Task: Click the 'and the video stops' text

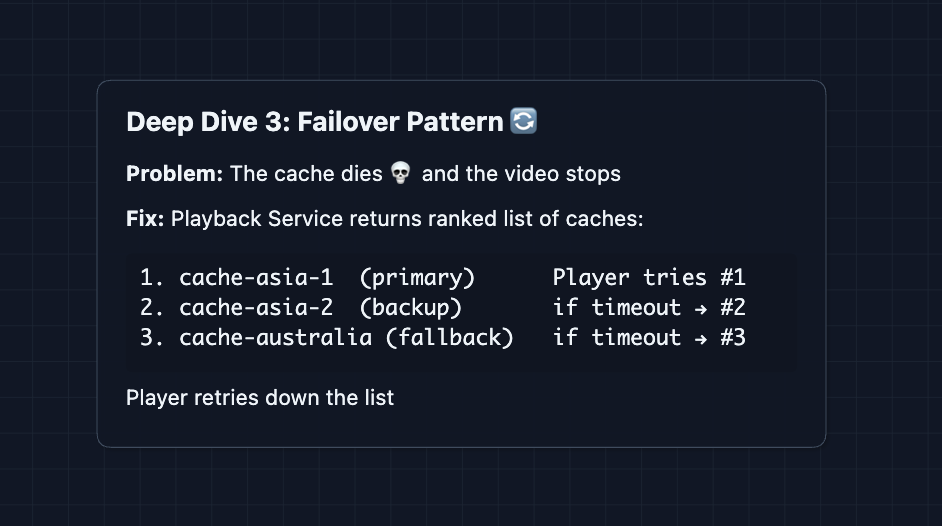Action: point(521,174)
